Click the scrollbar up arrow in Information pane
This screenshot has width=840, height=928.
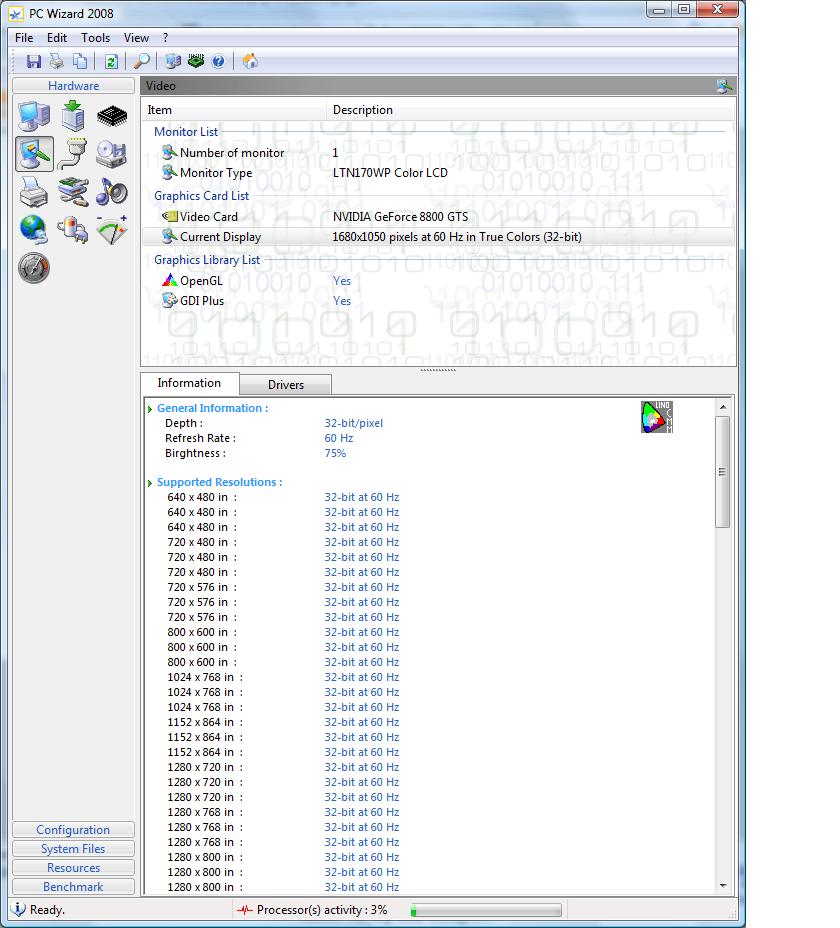coord(723,407)
